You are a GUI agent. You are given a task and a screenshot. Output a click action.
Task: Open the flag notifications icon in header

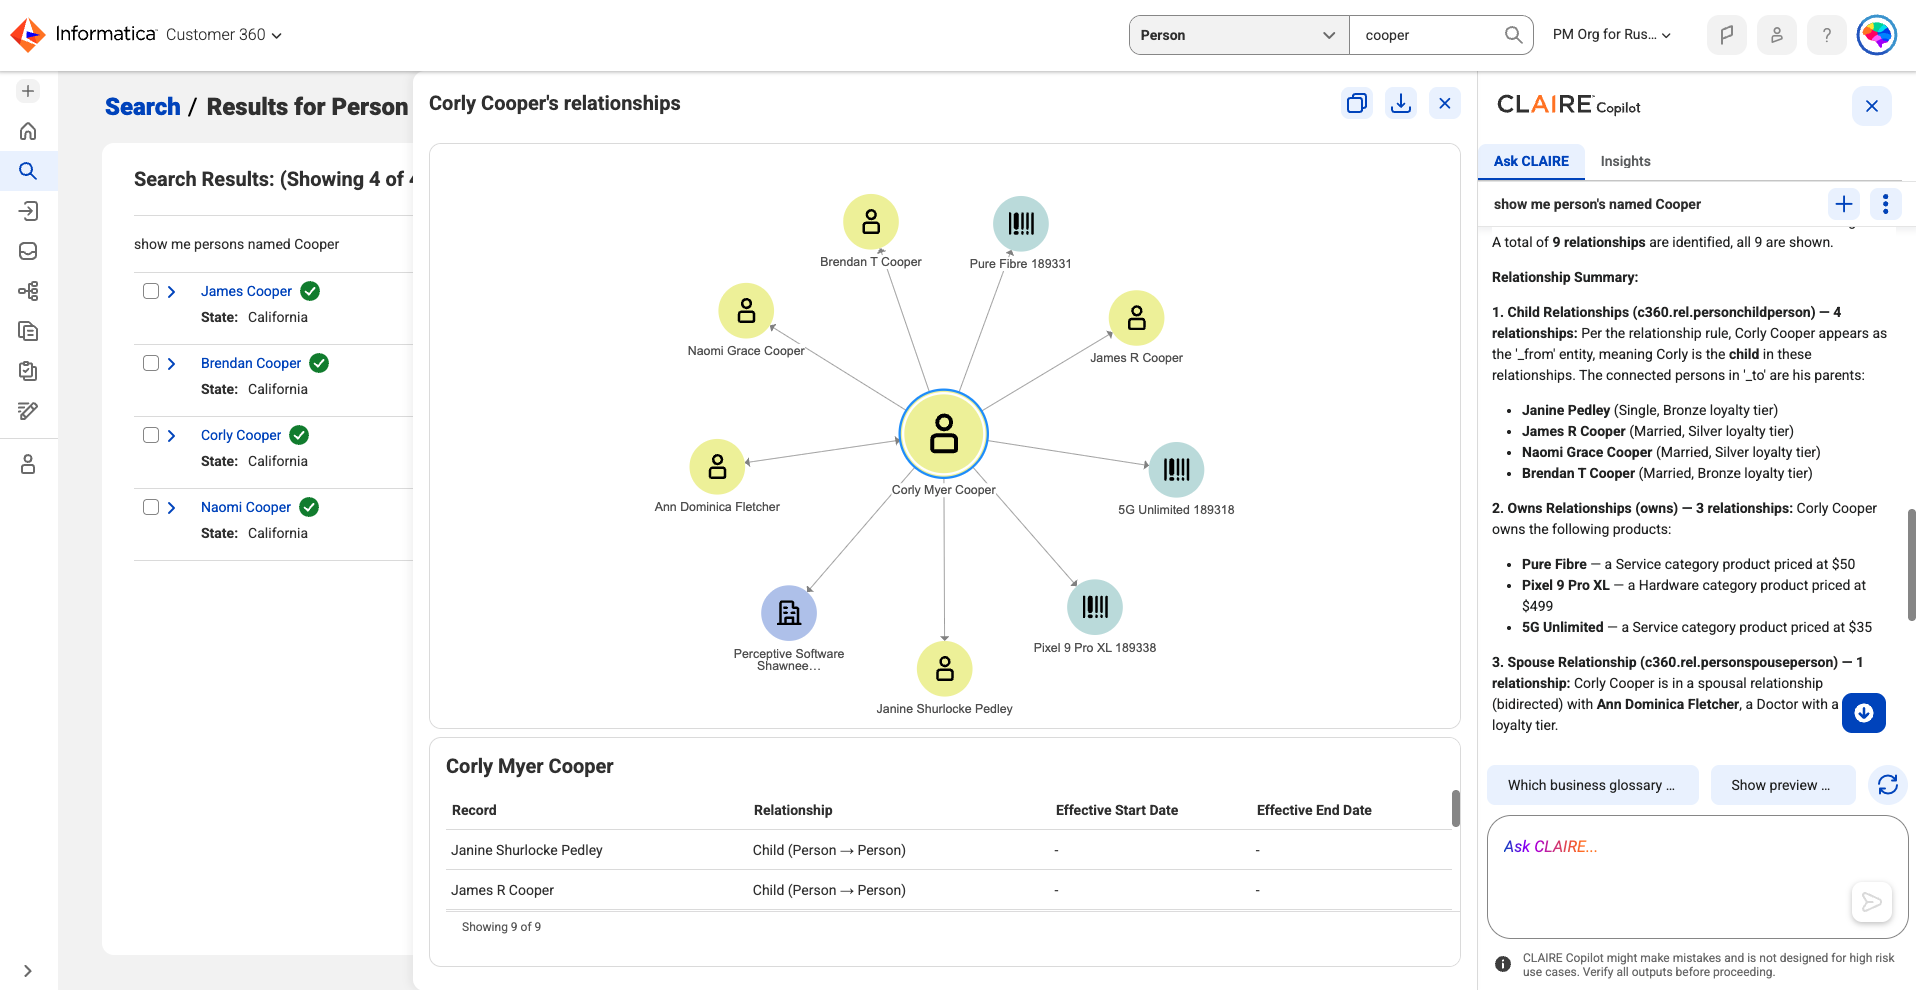tap(1727, 35)
